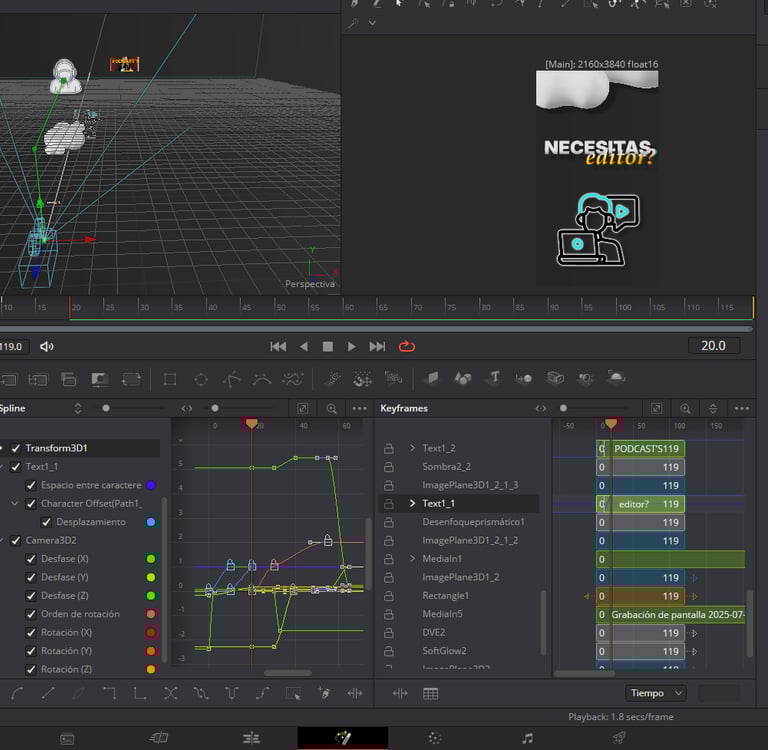Image resolution: width=768 pixels, height=750 pixels.
Task: Open the Deliver page rocket icon
Action: pos(619,738)
